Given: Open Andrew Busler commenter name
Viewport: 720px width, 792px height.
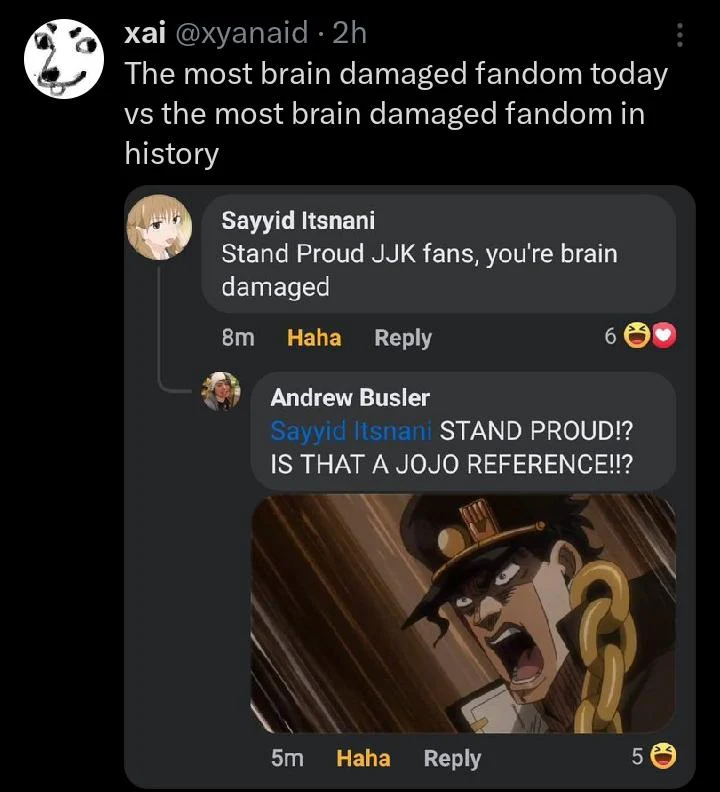Looking at the screenshot, I should coord(350,398).
